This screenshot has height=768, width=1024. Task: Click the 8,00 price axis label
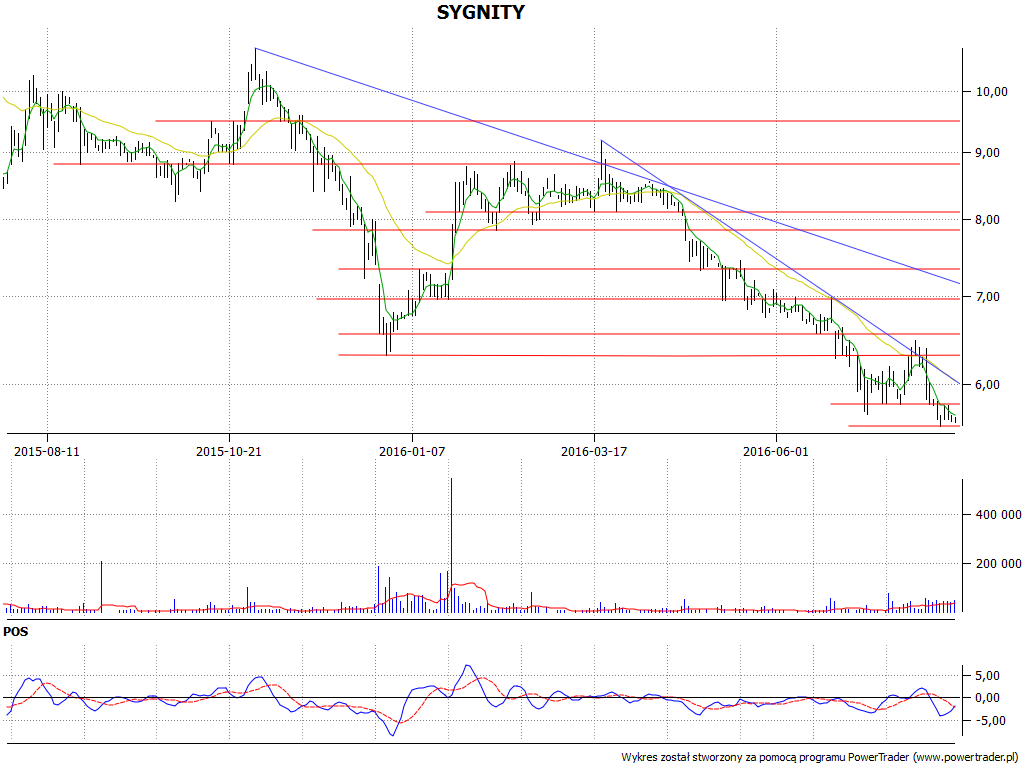(987, 220)
